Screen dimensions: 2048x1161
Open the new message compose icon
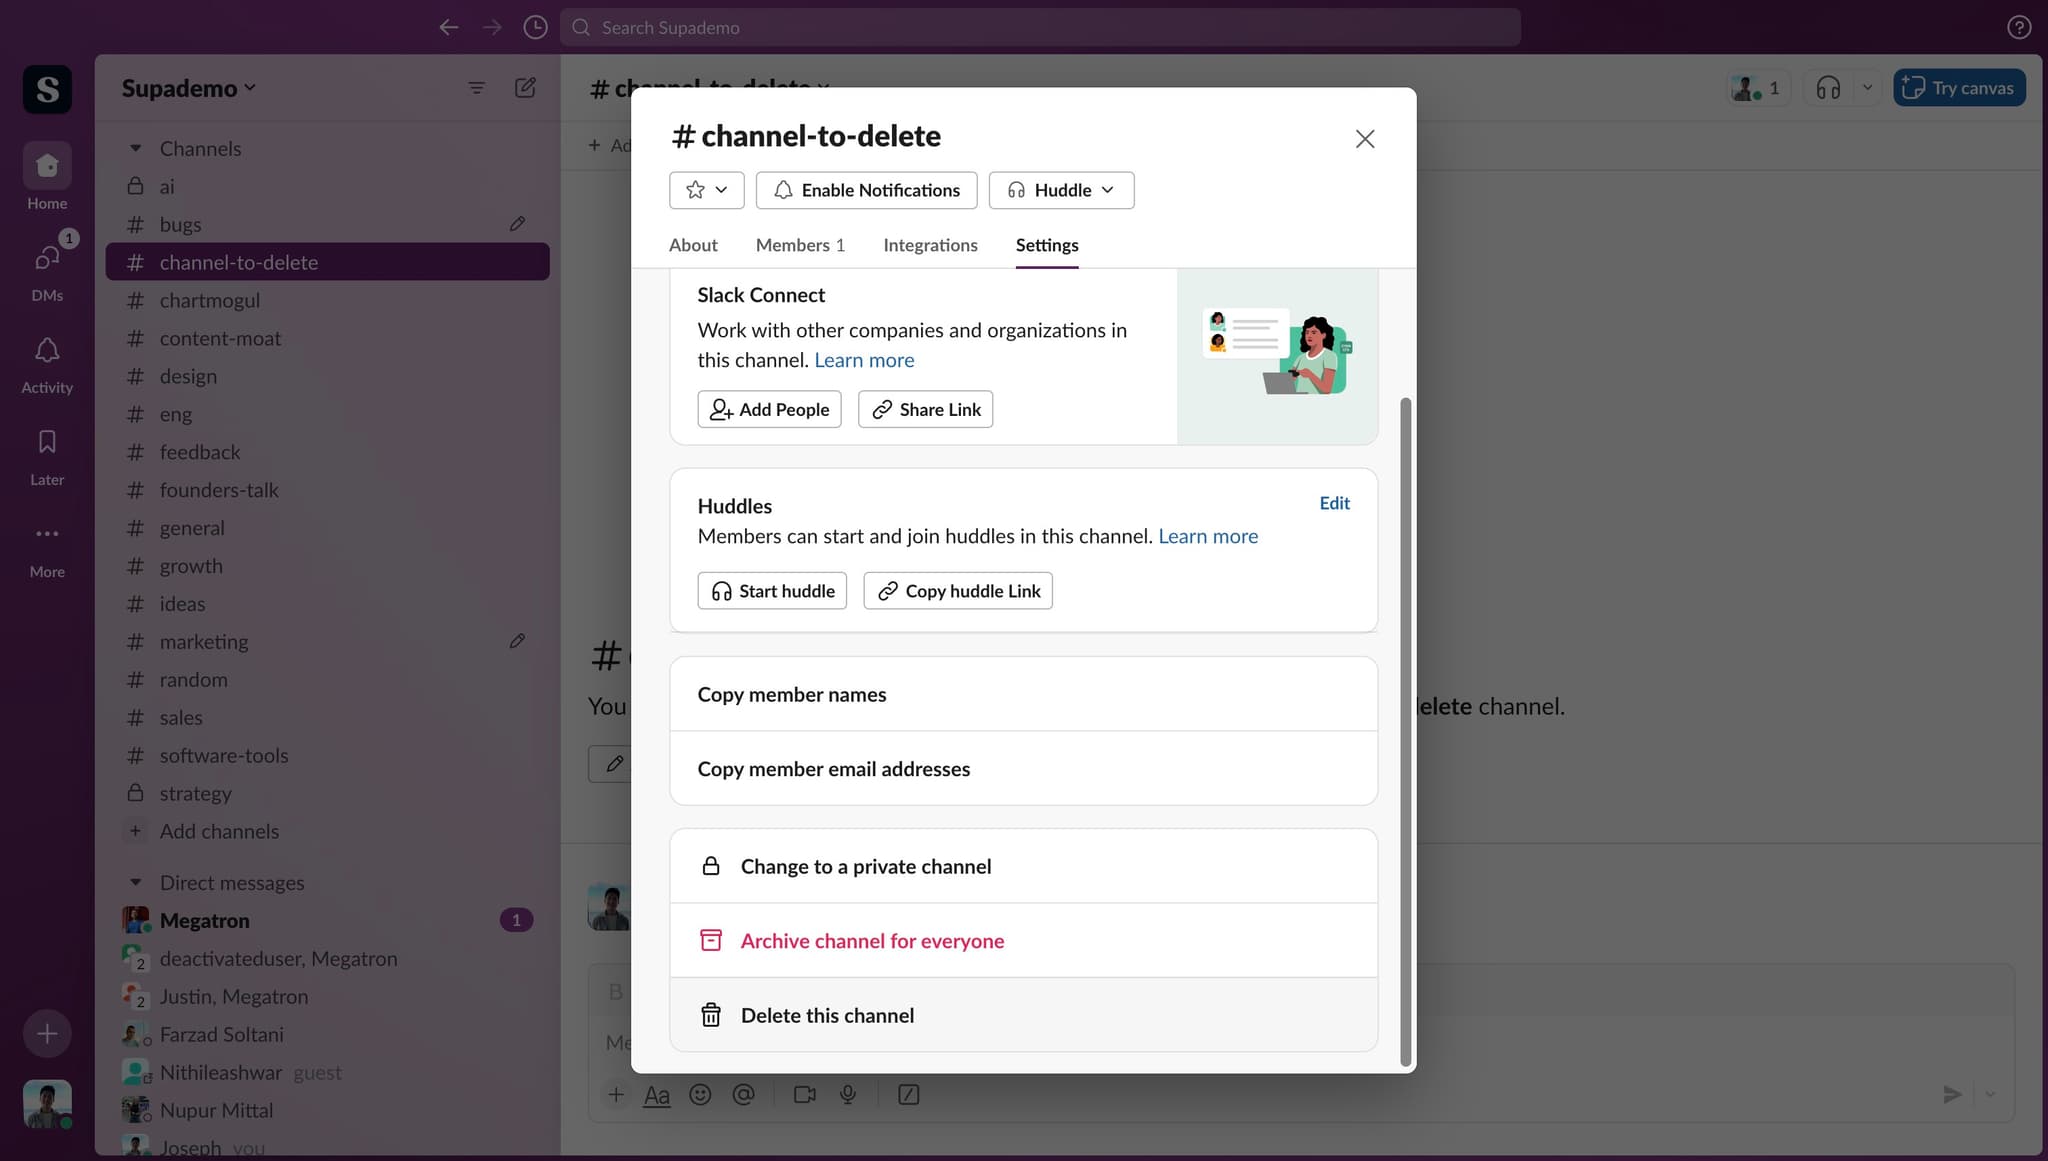(525, 88)
